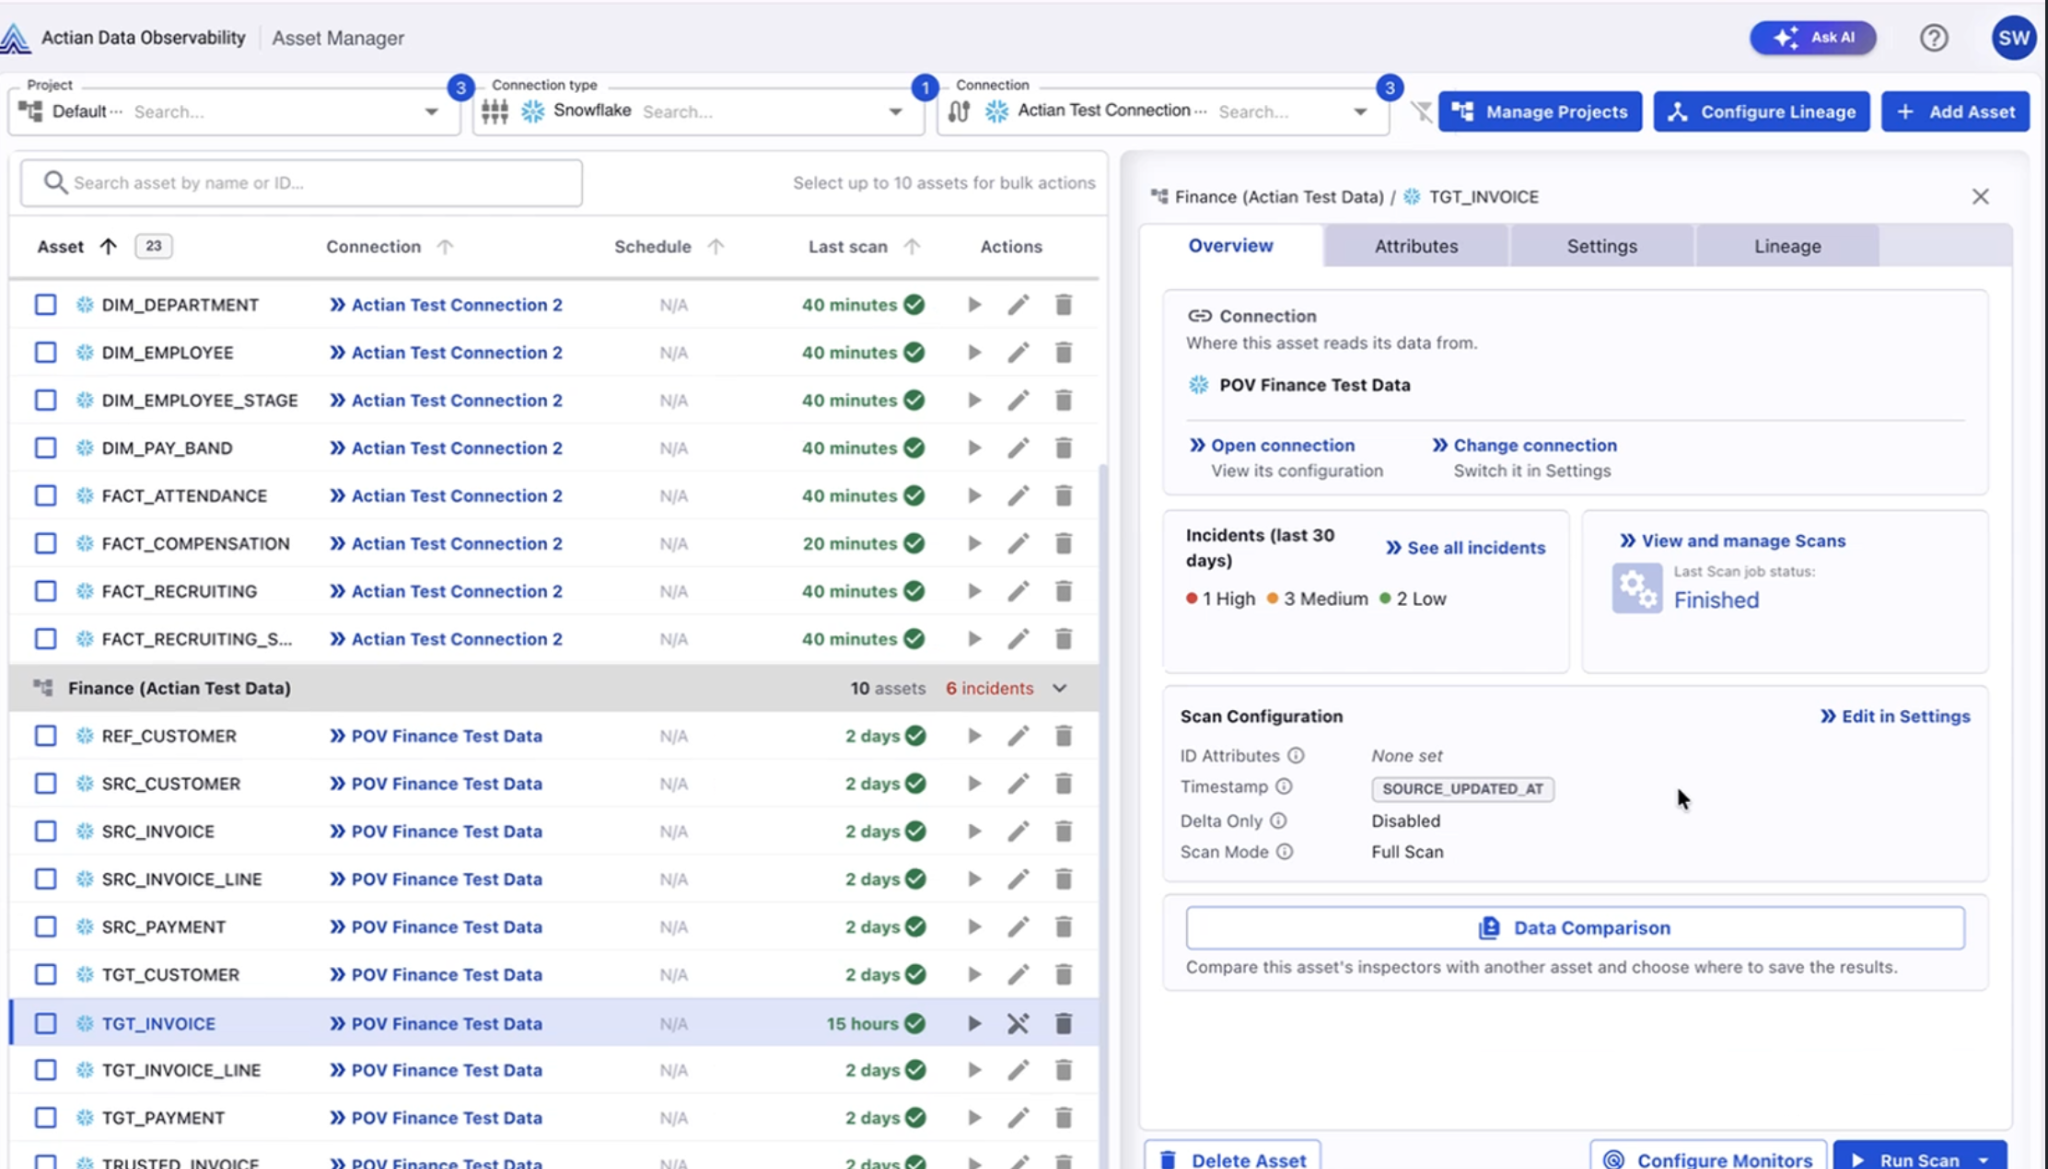The width and height of the screenshot is (2048, 1169).
Task: Sort by Connection column arrow
Action: pyautogui.click(x=445, y=246)
